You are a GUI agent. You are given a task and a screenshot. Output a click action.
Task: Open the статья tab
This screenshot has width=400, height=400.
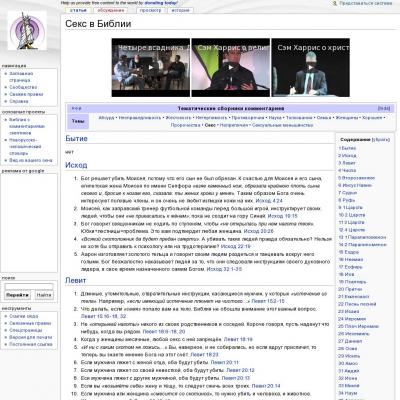78,10
